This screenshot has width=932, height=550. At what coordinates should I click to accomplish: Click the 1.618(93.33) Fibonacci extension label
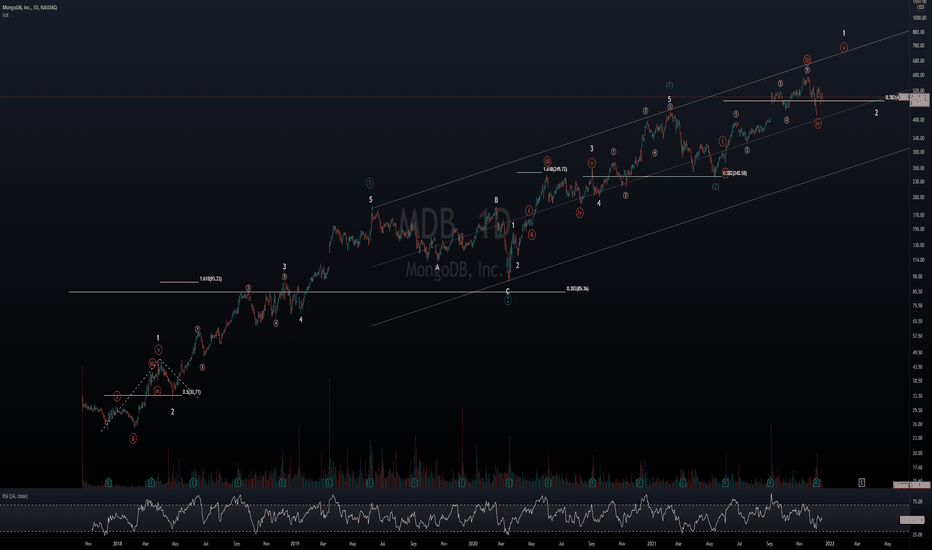coord(210,279)
